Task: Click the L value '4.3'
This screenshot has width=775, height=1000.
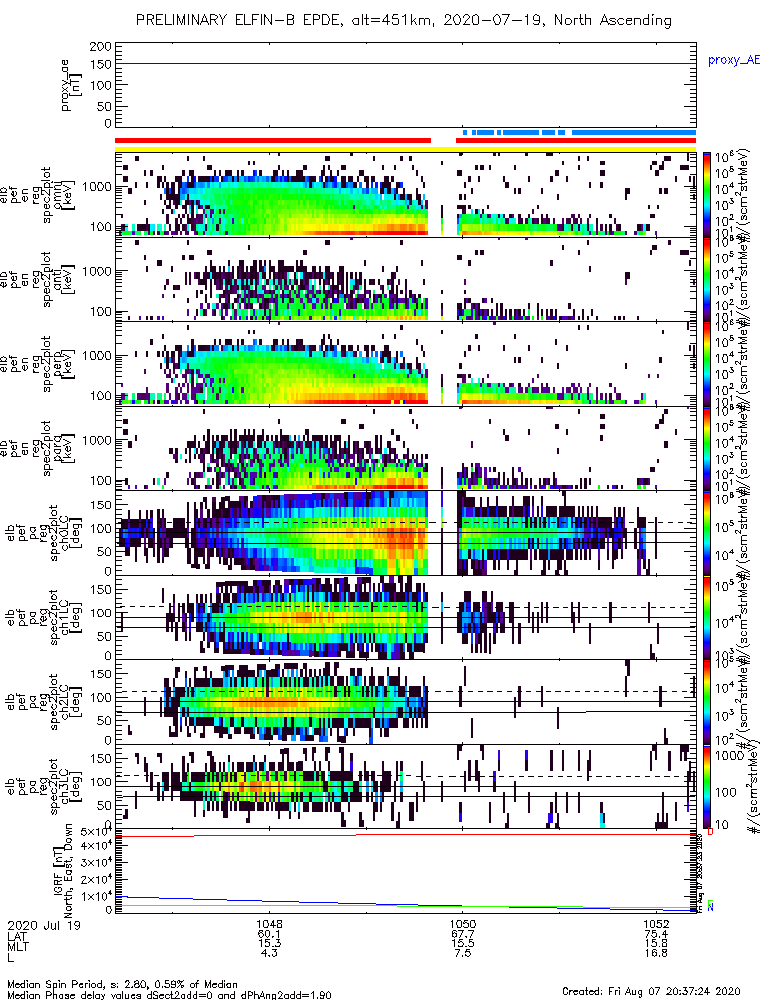Action: pyautogui.click(x=269, y=953)
